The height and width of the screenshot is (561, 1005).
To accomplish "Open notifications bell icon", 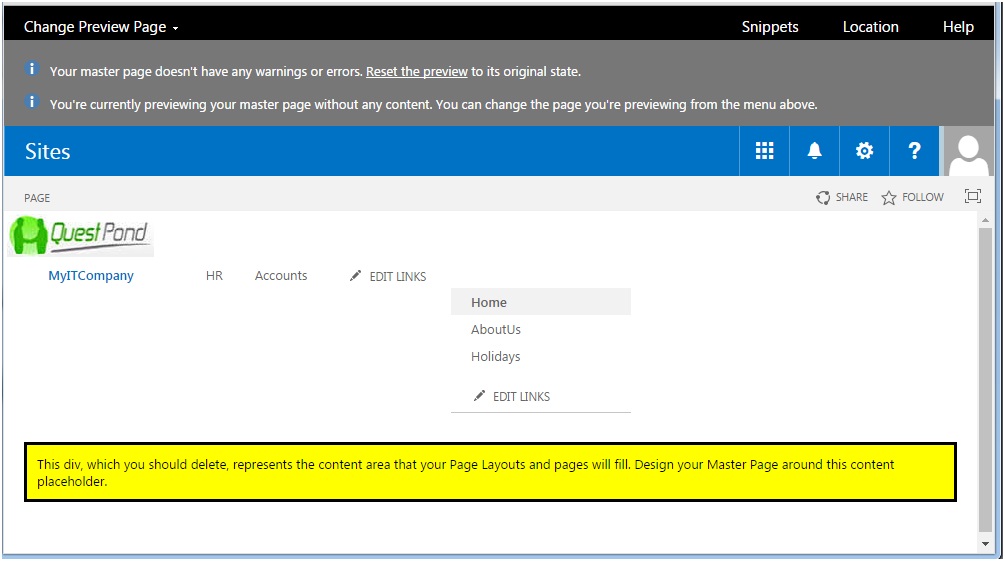I will [814, 151].
